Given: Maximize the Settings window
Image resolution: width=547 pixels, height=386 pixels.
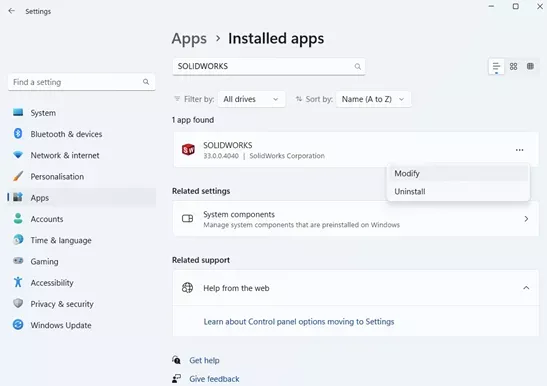Looking at the screenshot, I should coord(516,6).
